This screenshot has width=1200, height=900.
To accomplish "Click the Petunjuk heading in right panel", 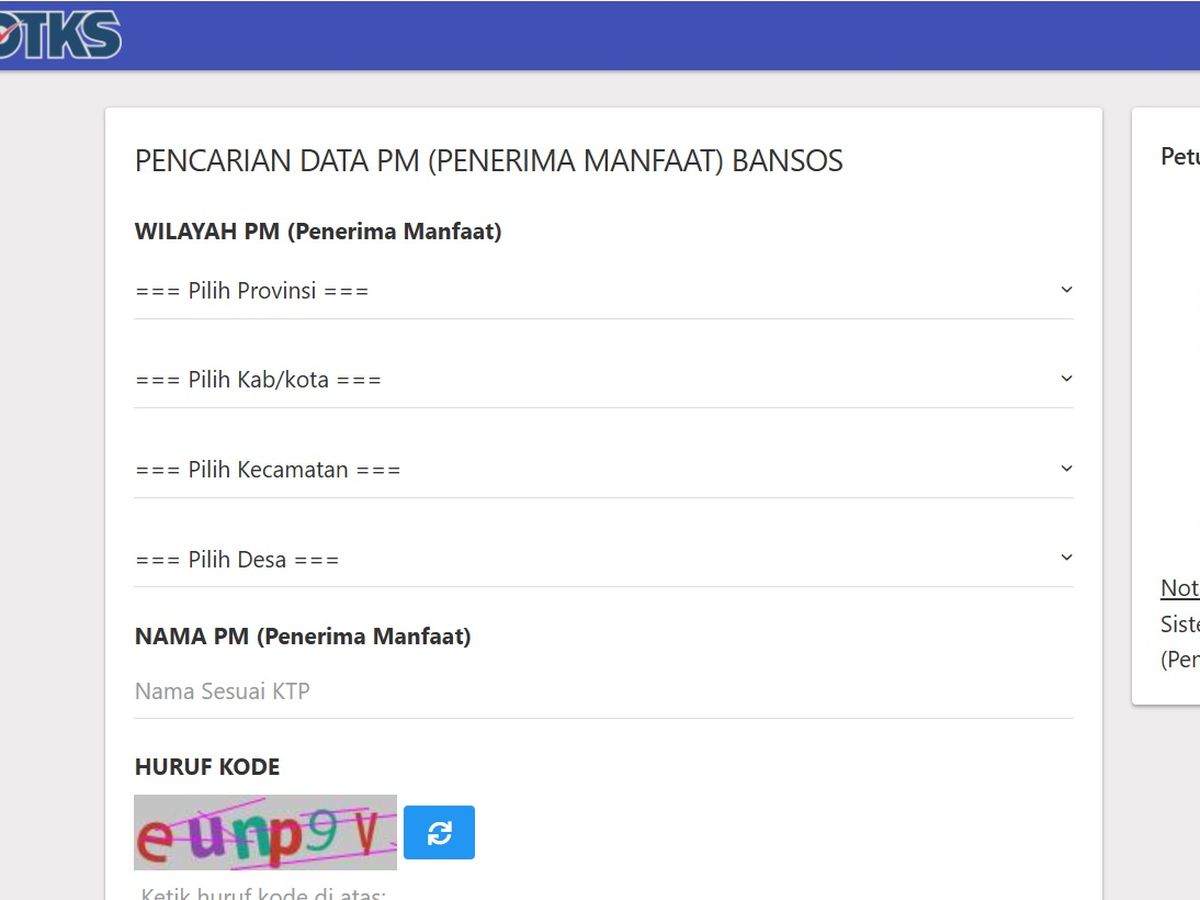I will (1180, 157).
